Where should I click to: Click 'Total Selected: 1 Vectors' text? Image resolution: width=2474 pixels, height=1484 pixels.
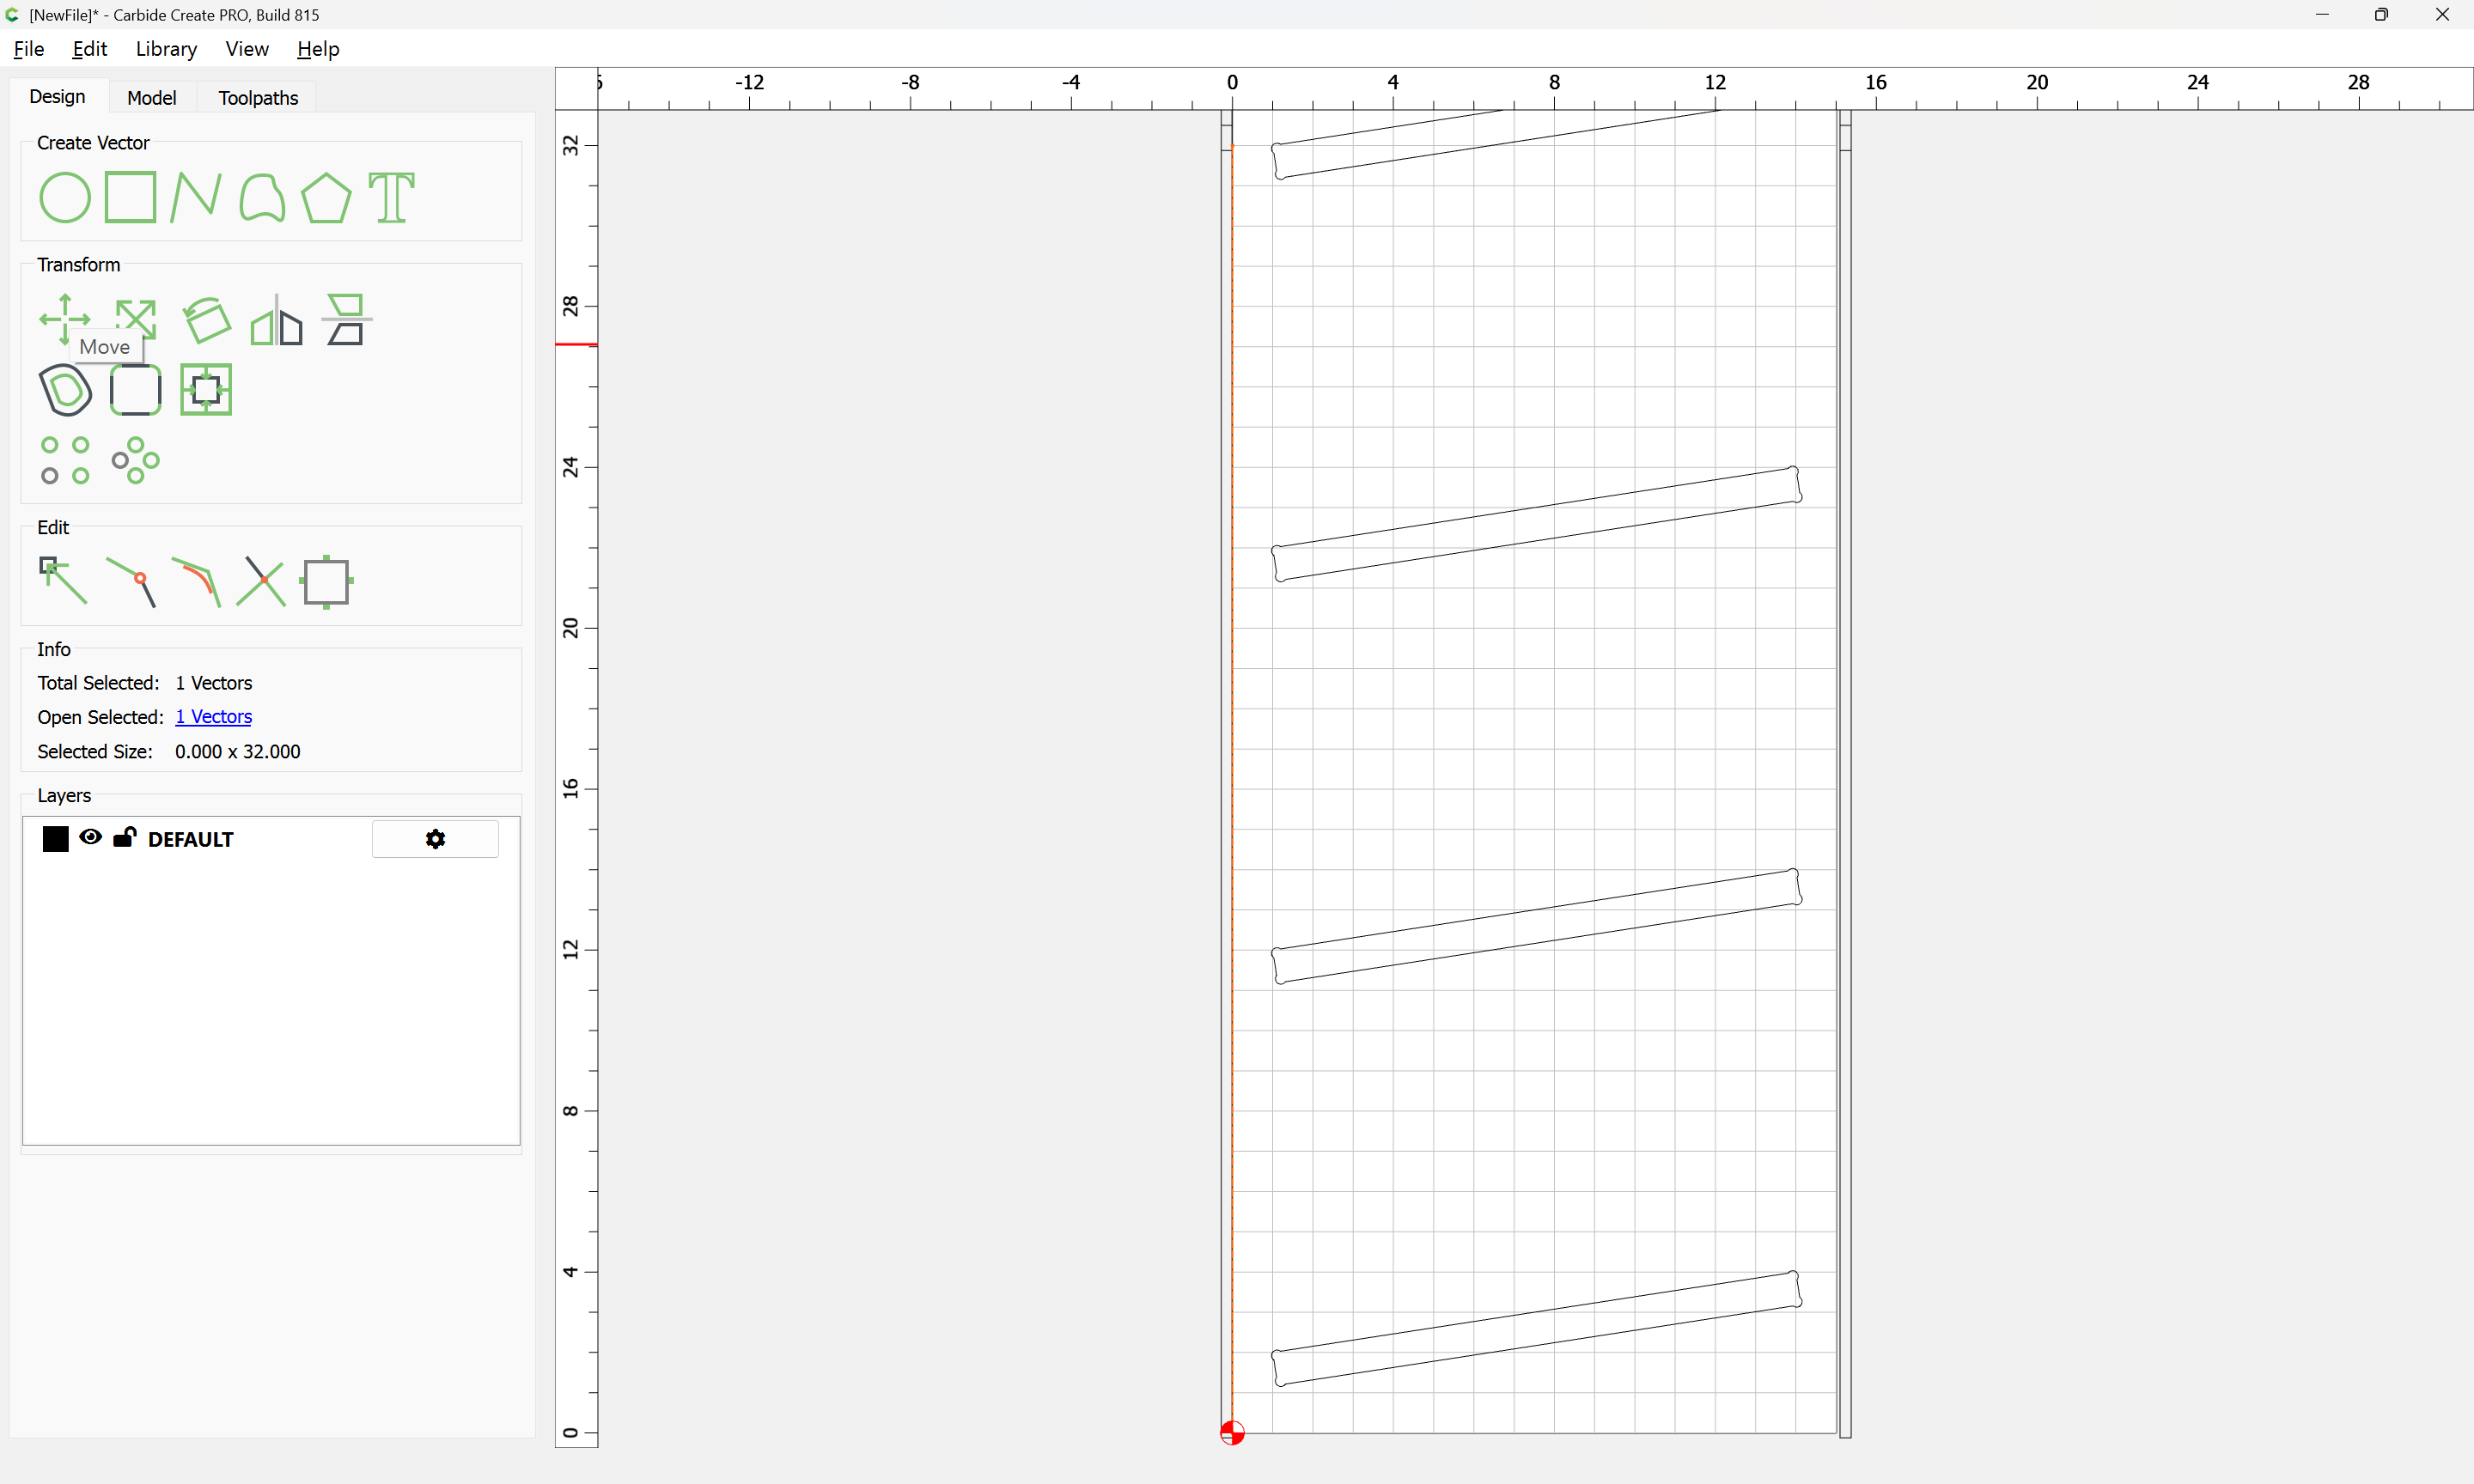[145, 683]
